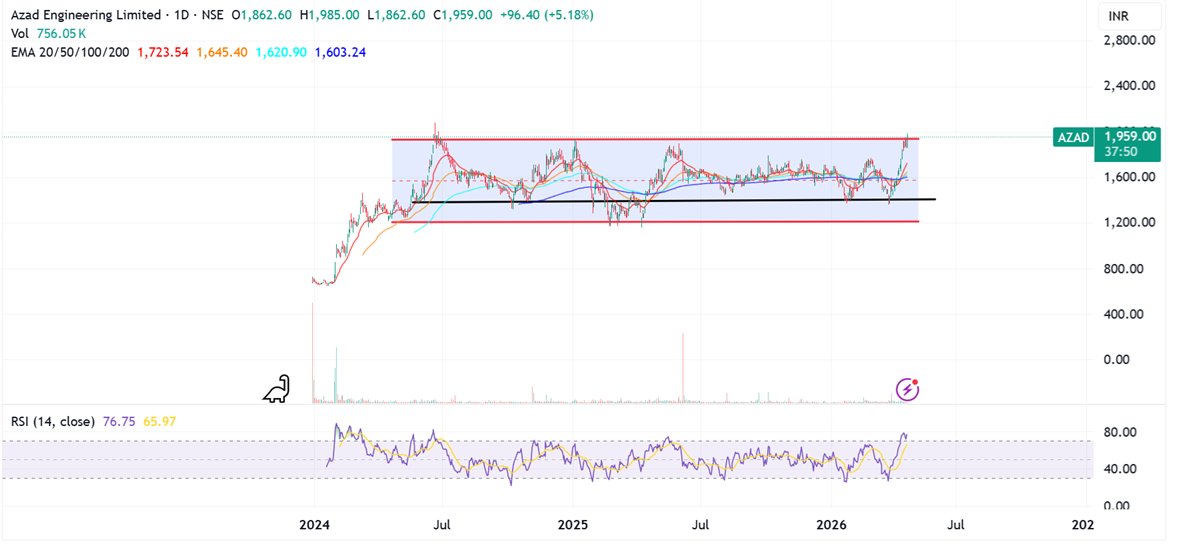This screenshot has width=1180, height=551.
Task: Click the 2026 label on time axis
Action: click(831, 524)
